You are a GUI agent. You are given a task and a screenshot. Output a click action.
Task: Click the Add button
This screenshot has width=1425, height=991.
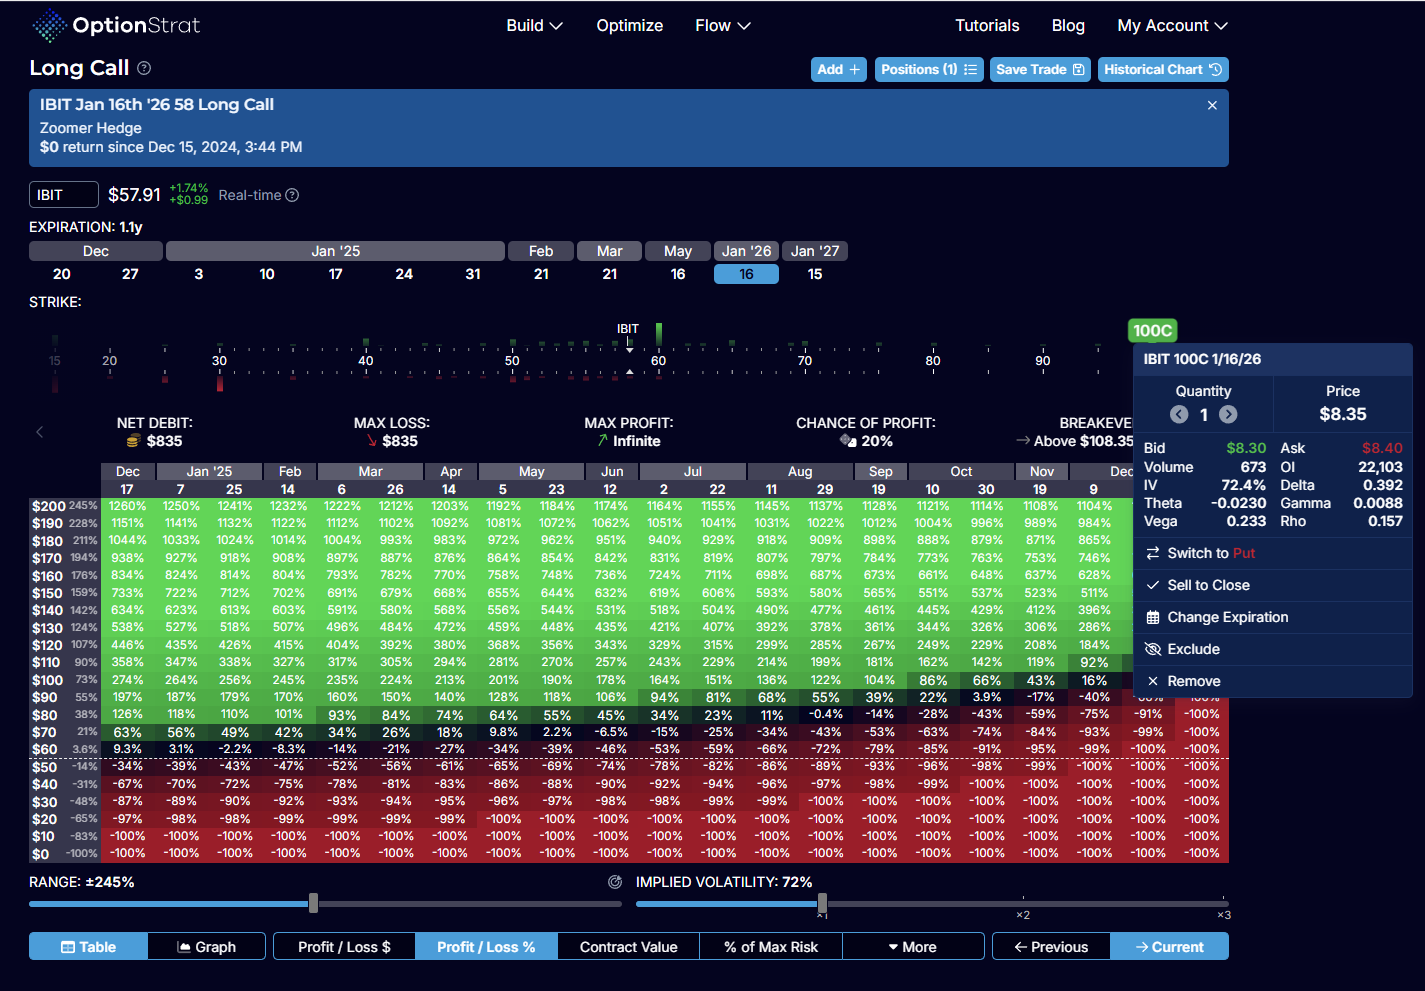coord(838,69)
